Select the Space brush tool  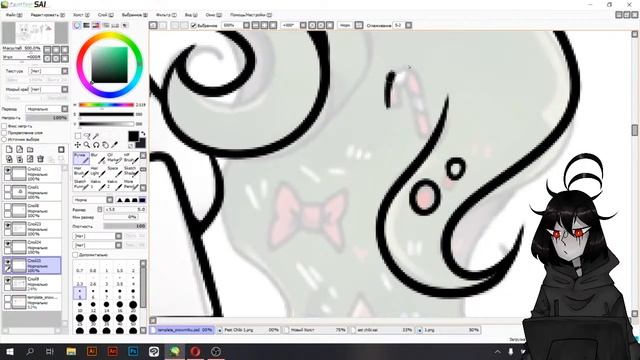tap(115, 171)
